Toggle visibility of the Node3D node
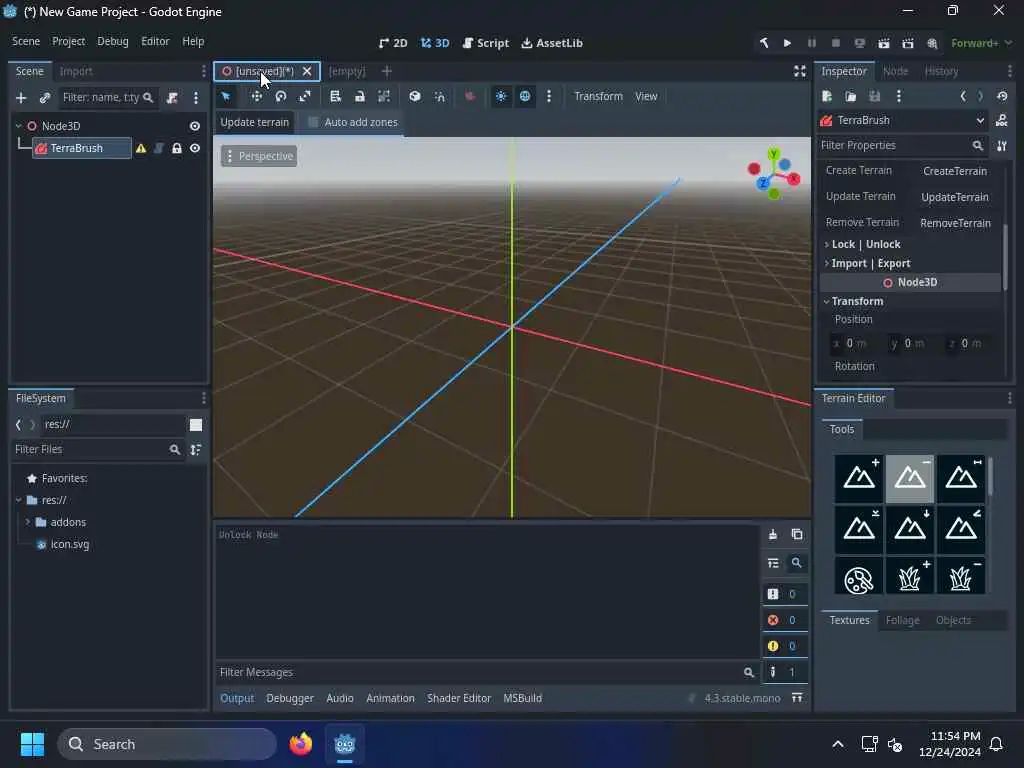 coord(195,126)
